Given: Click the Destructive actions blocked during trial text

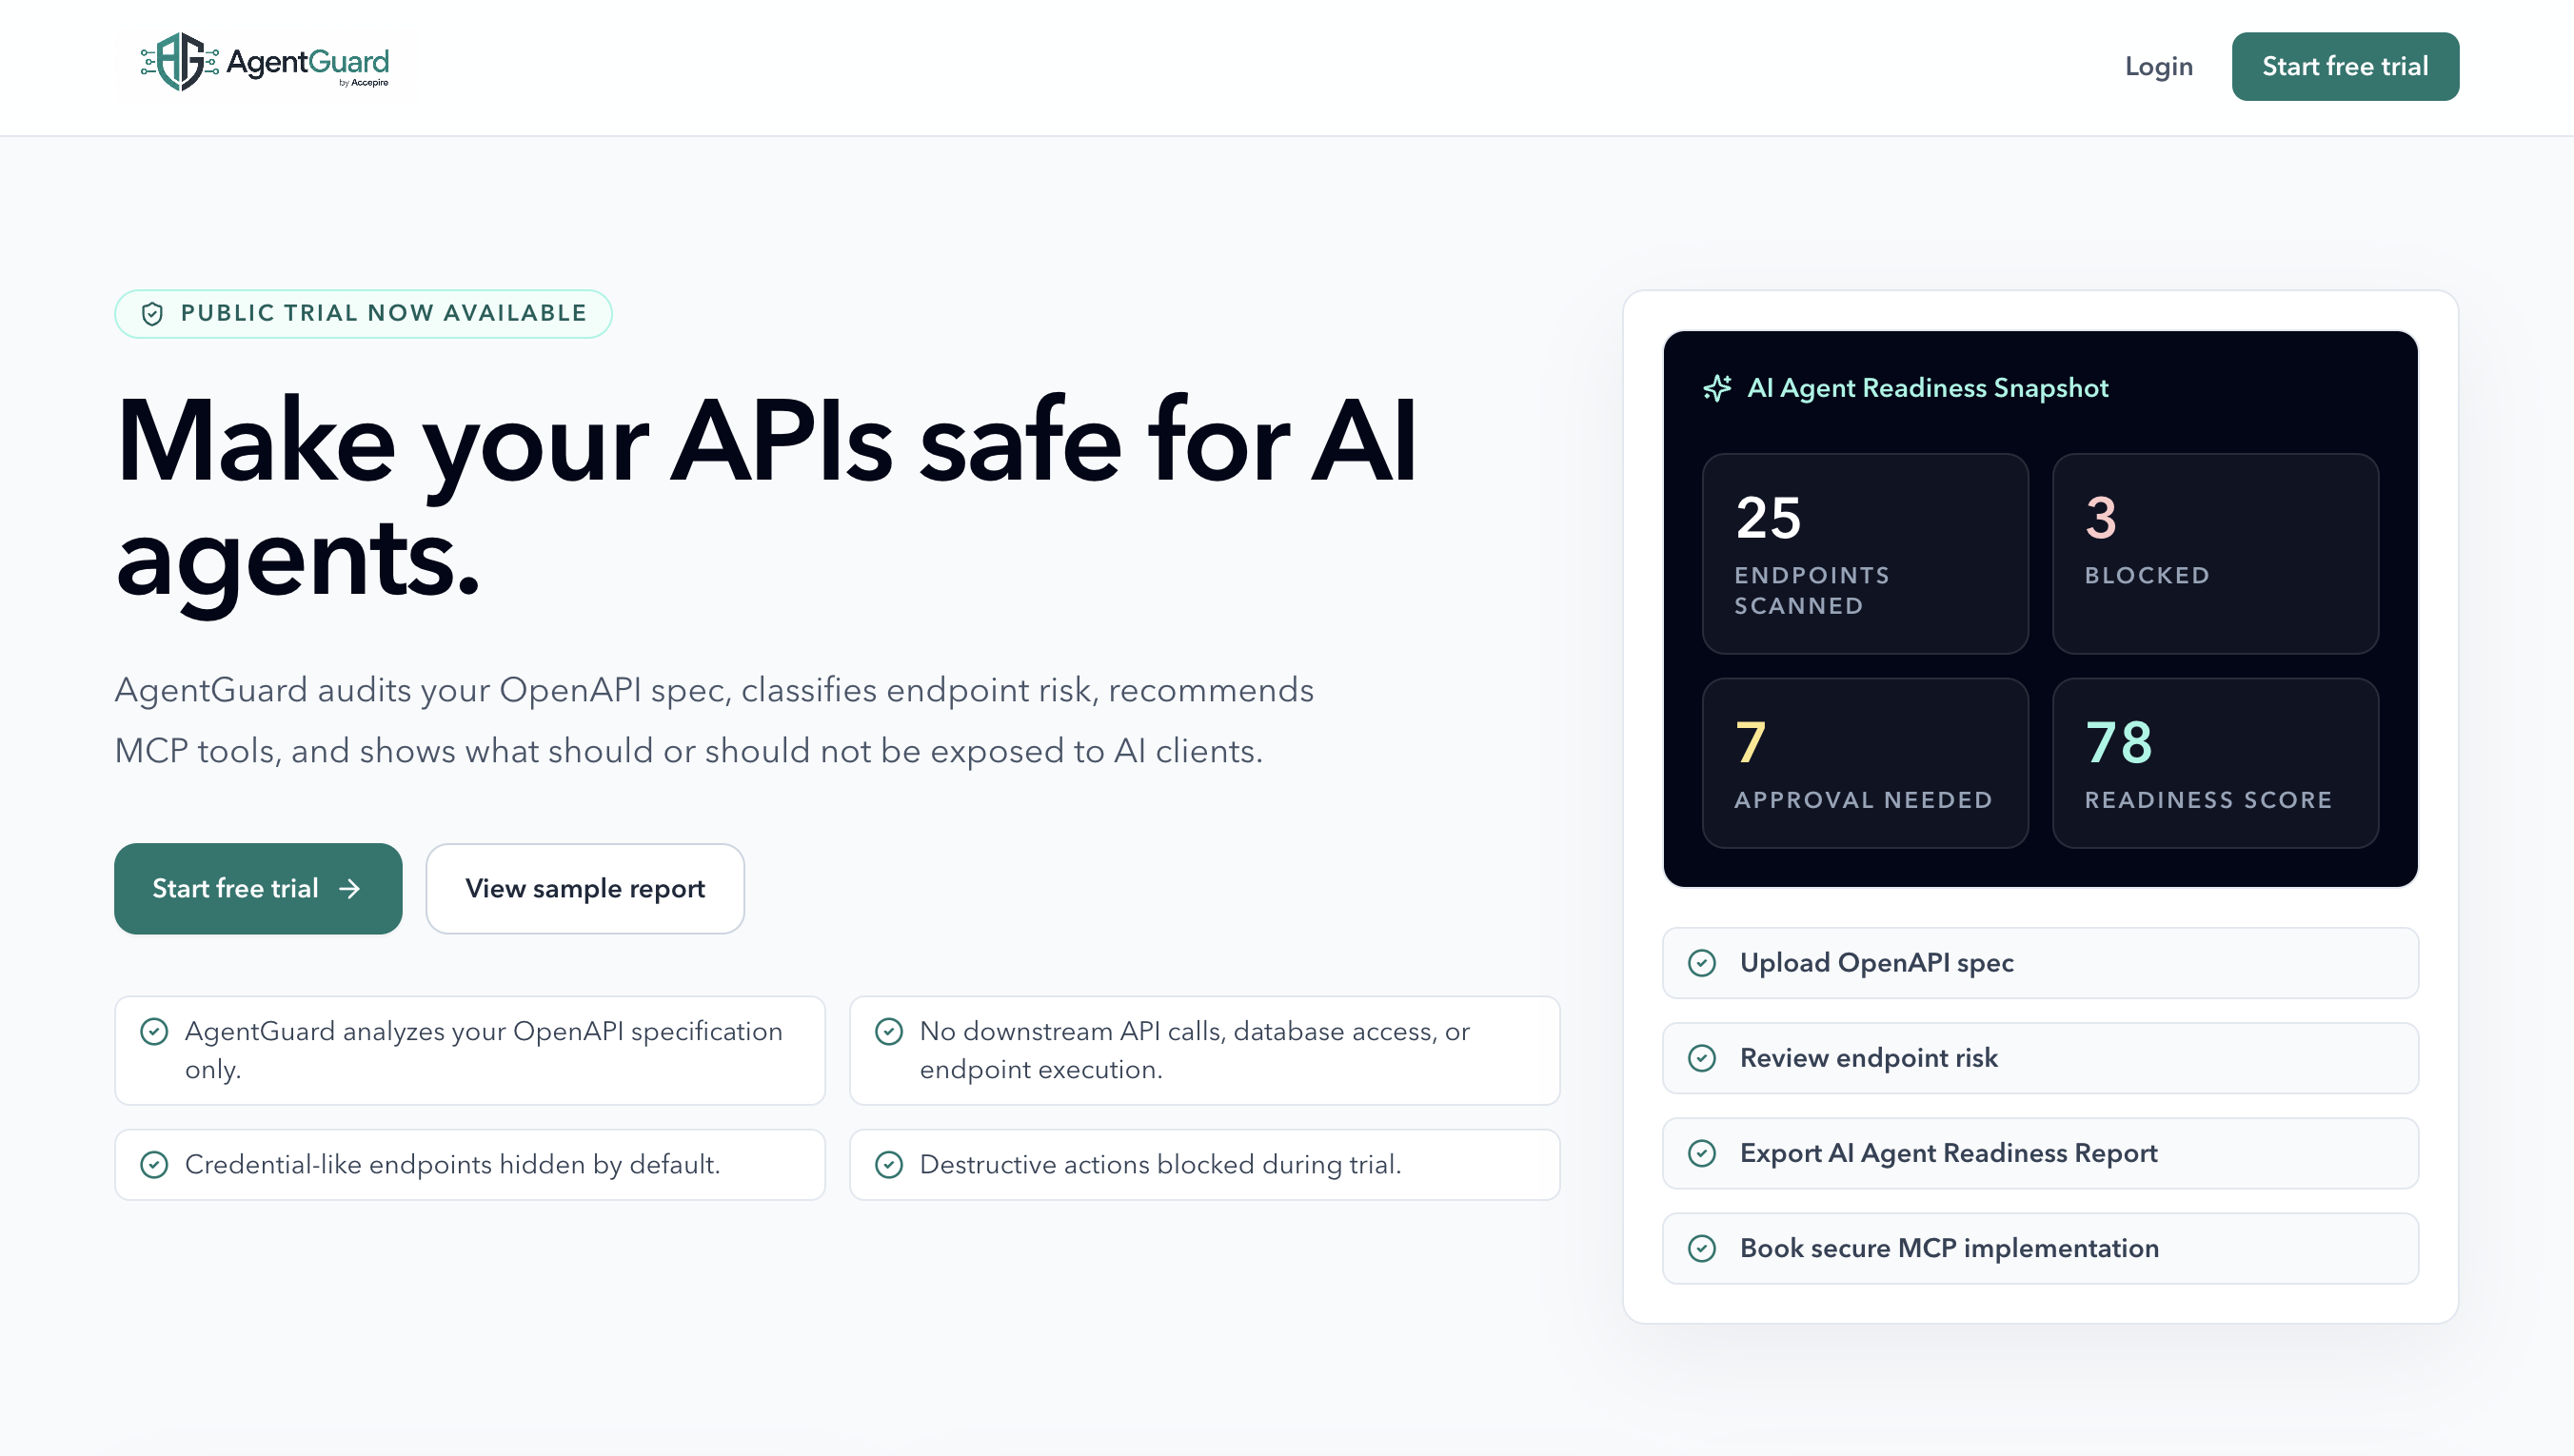Looking at the screenshot, I should (1160, 1165).
